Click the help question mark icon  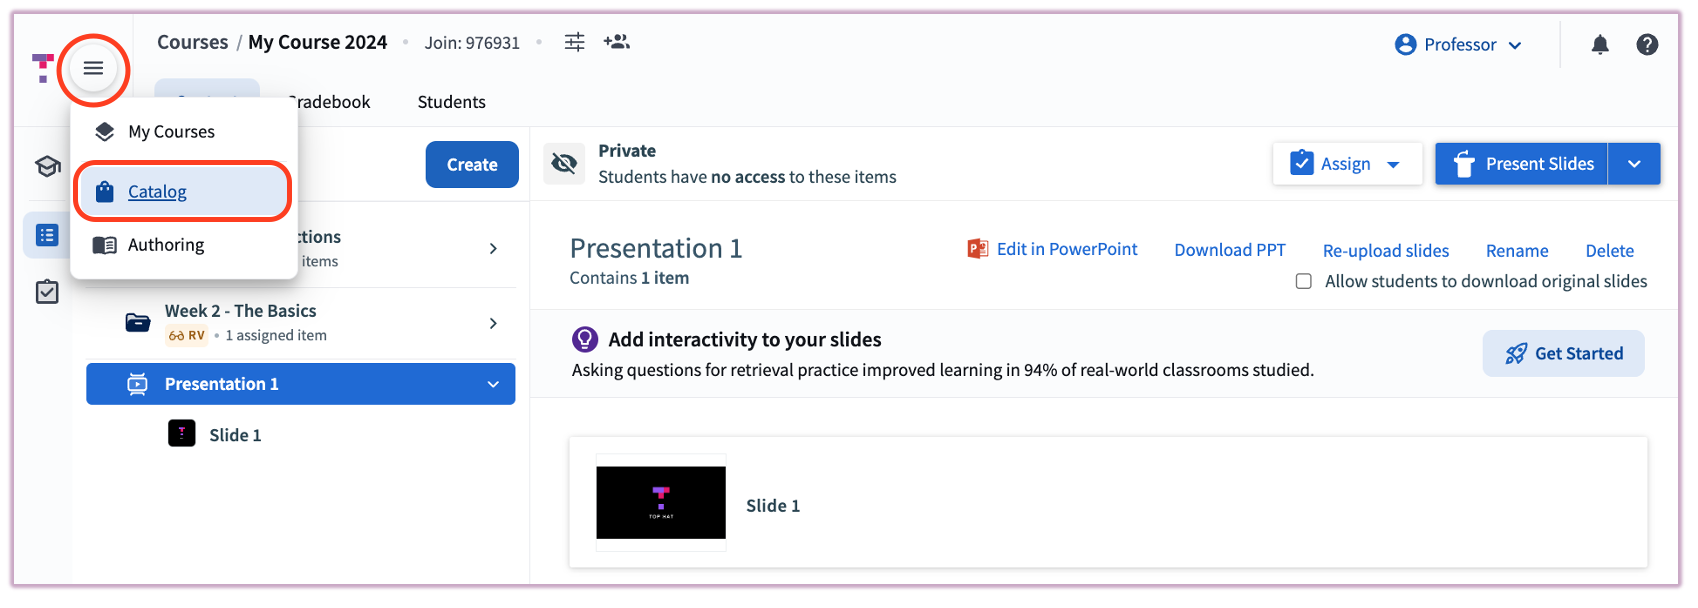(1647, 45)
